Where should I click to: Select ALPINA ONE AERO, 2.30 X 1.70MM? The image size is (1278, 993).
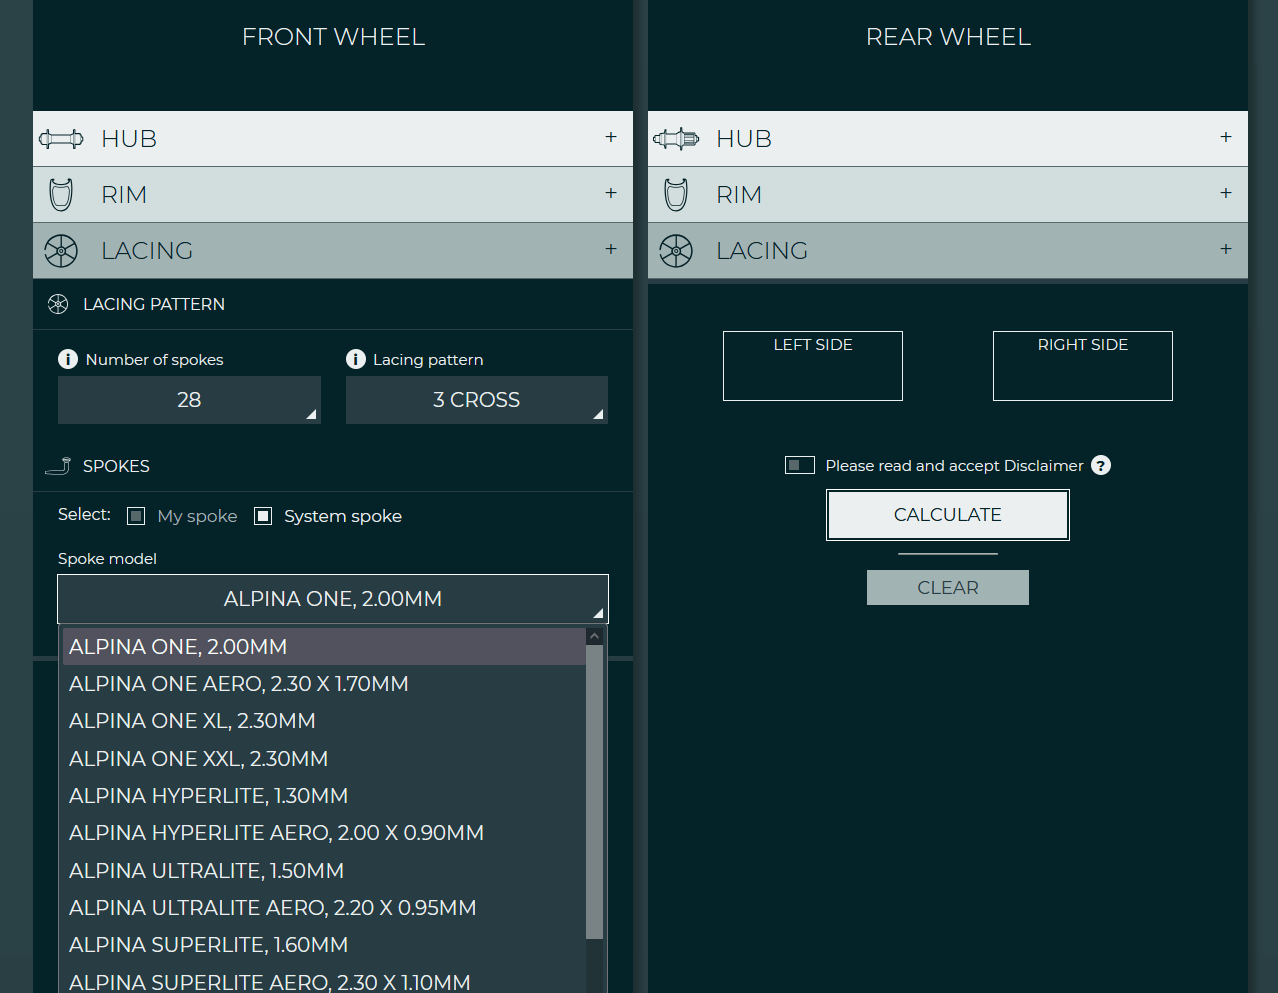point(324,684)
